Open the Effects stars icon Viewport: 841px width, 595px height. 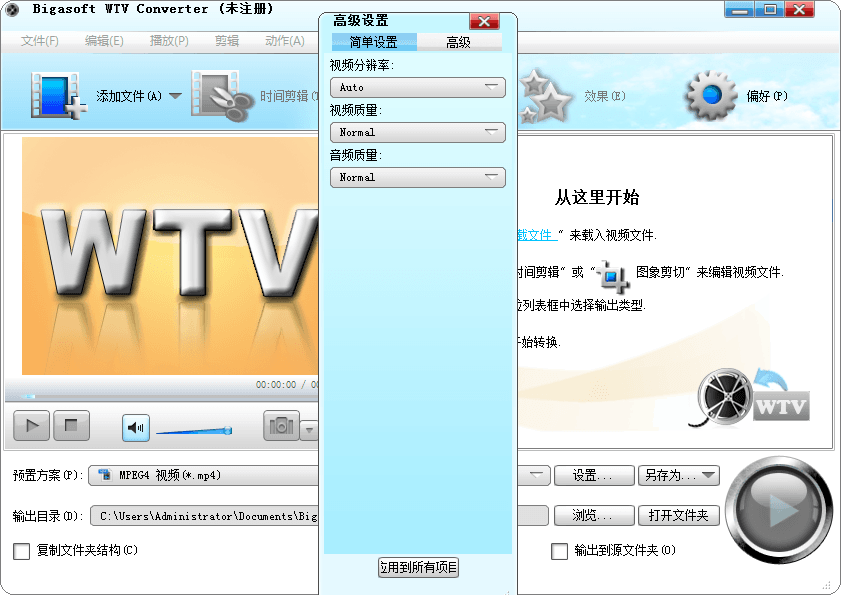544,97
